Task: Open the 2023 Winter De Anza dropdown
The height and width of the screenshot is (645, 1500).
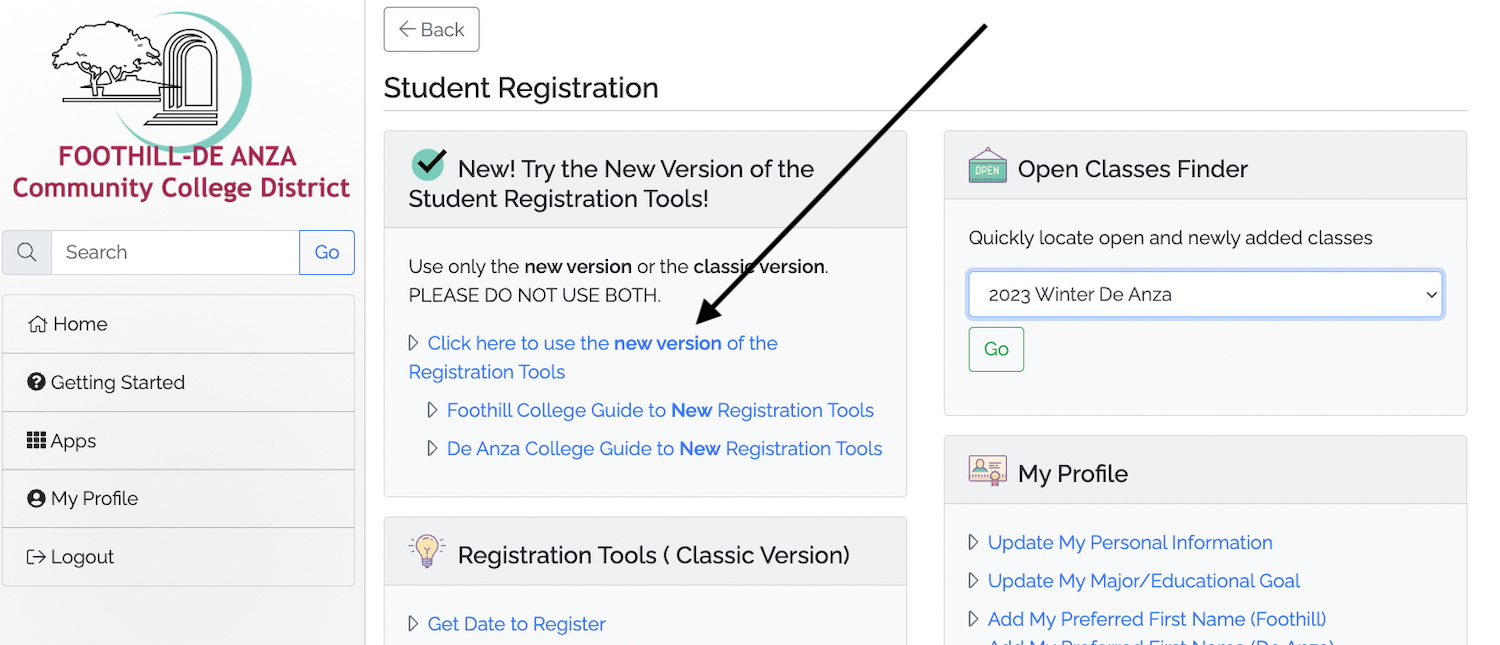Action: pyautogui.click(x=1205, y=295)
